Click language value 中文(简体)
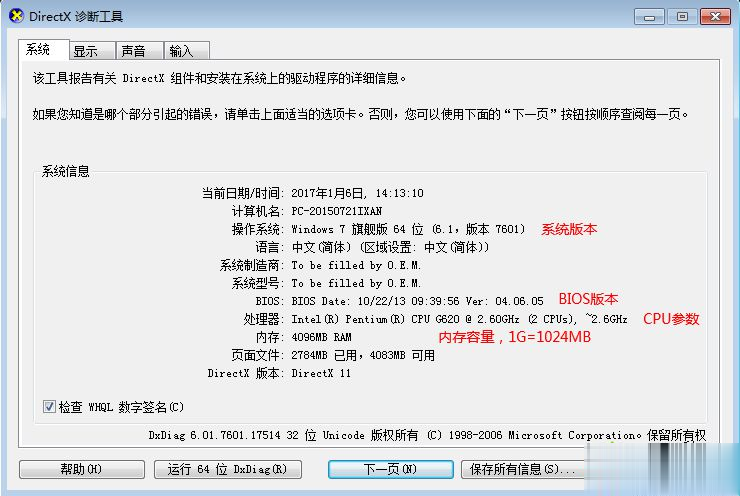Viewport: 740px width, 496px height. click(390, 247)
